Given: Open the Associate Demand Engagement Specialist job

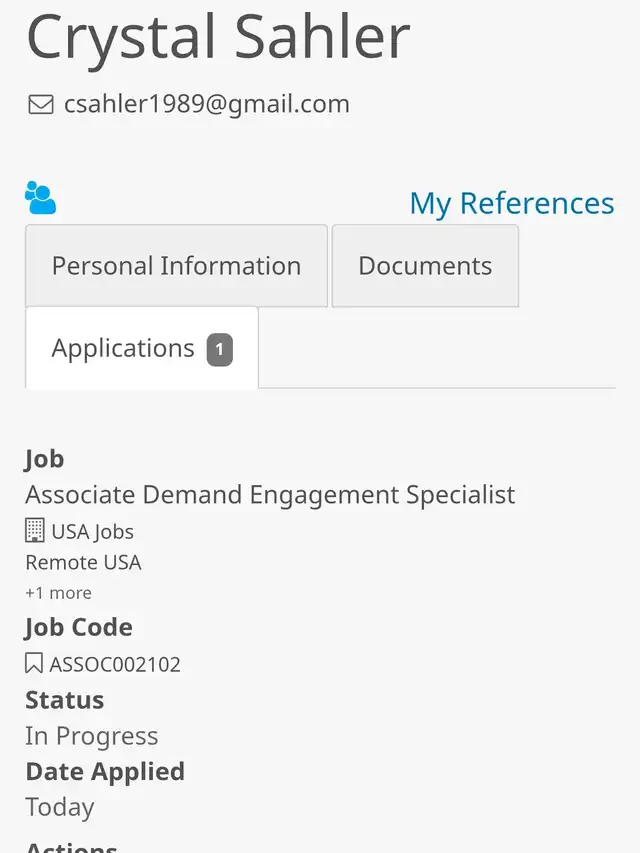Looking at the screenshot, I should click(x=270, y=495).
